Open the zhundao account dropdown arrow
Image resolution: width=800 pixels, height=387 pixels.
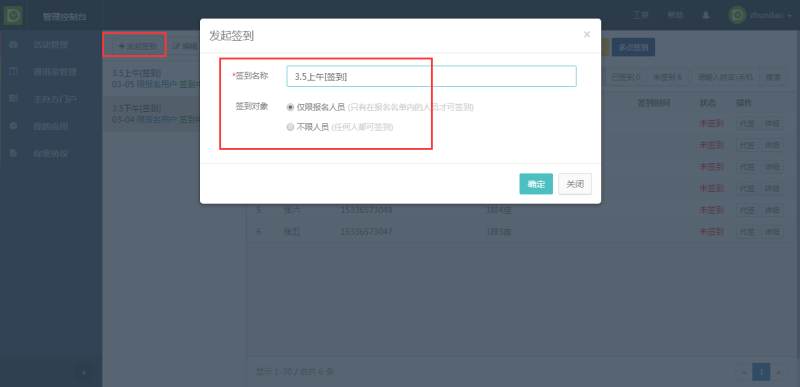click(x=790, y=16)
